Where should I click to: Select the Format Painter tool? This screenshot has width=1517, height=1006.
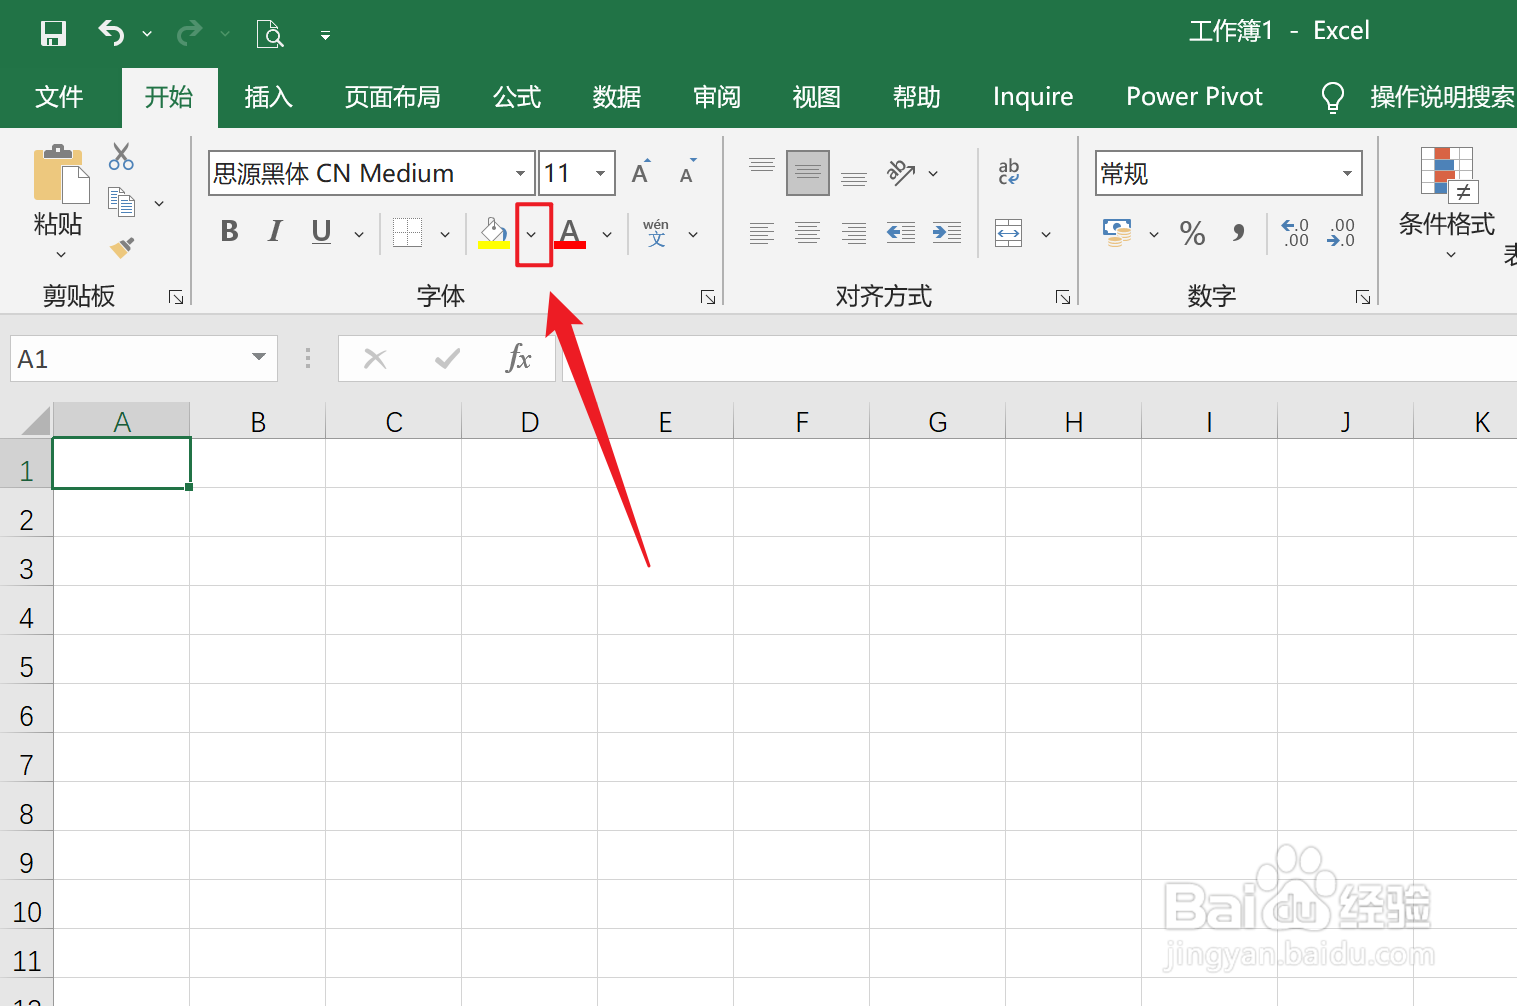pyautogui.click(x=121, y=247)
